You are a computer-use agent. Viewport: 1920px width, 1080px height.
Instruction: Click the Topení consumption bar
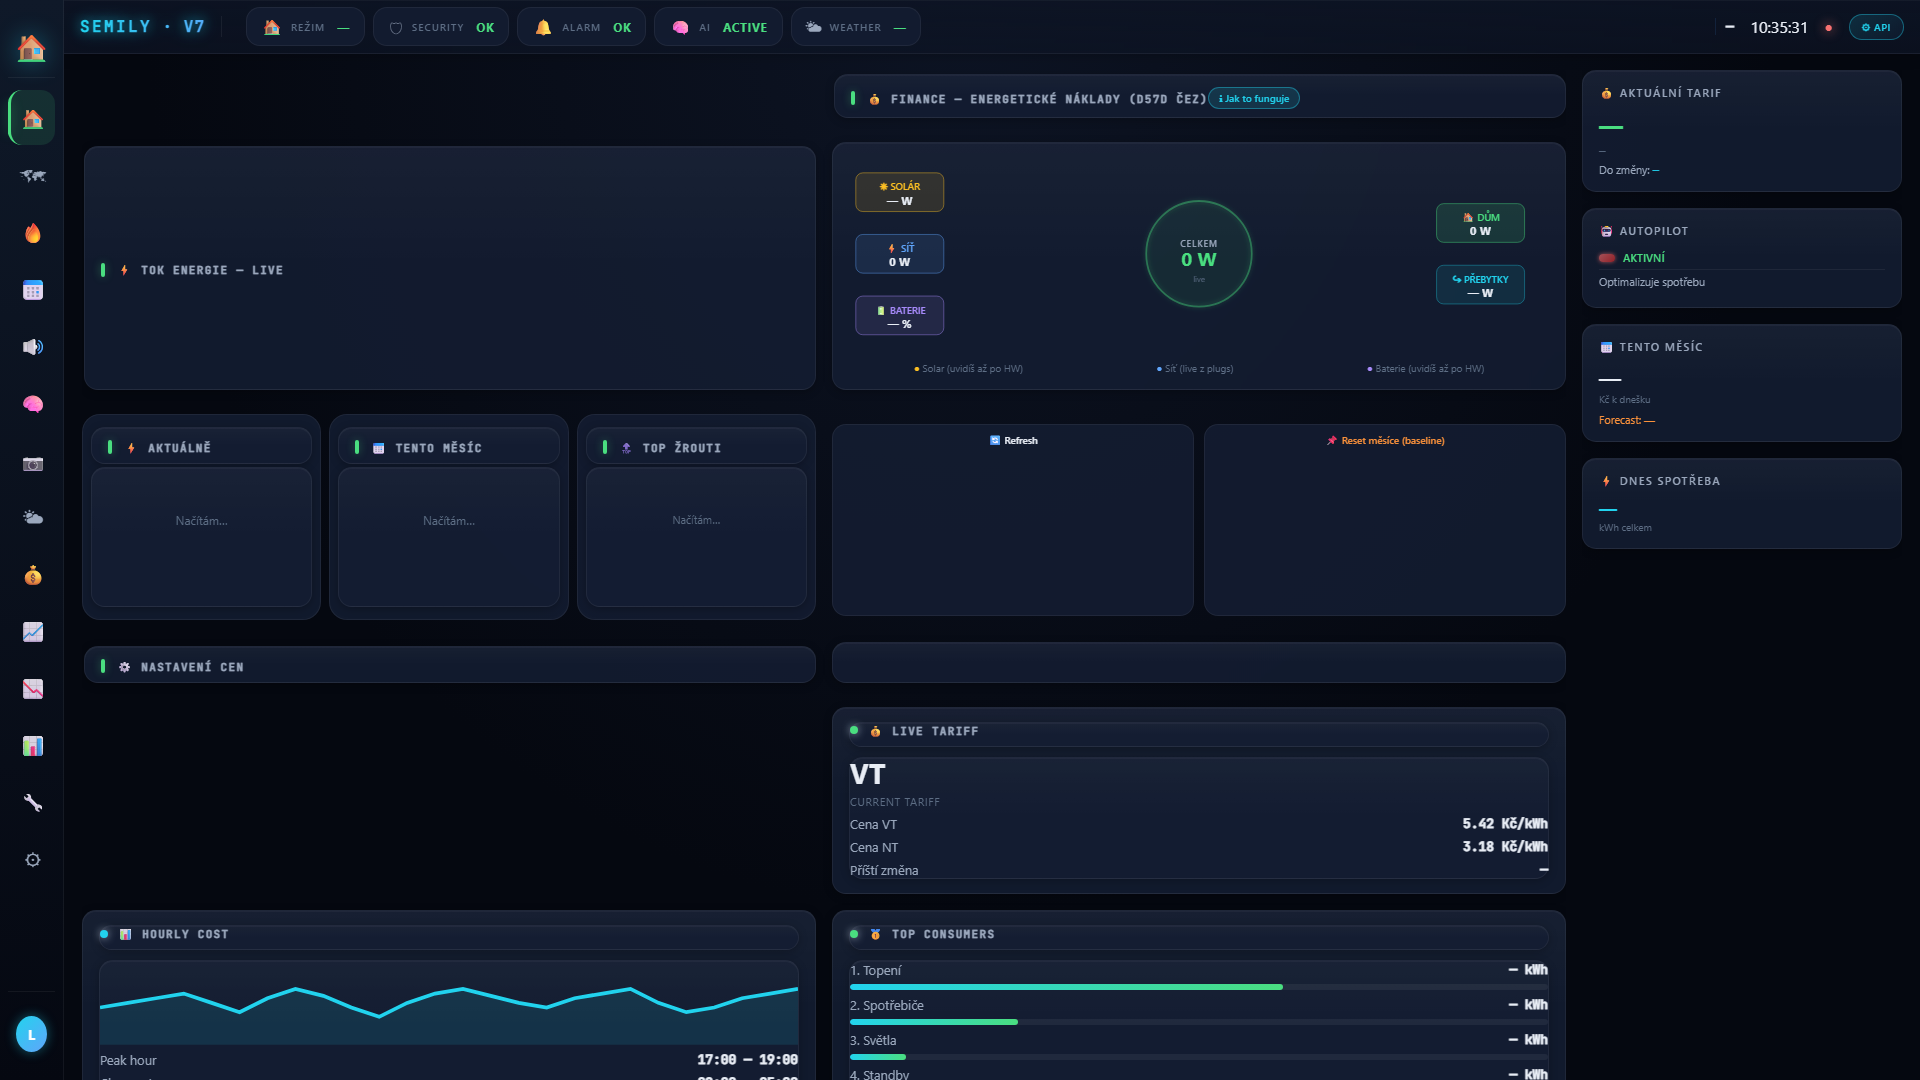(1198, 987)
